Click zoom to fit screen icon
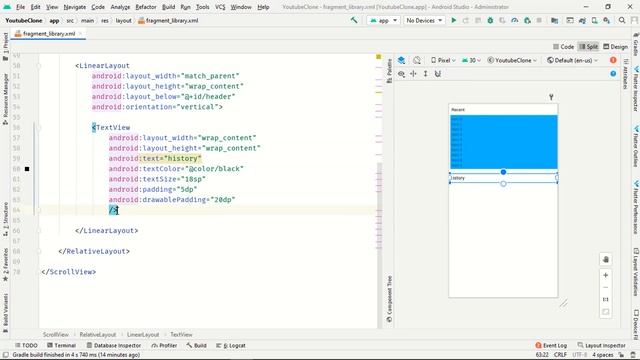The width and height of the screenshot is (640, 360). click(x=606, y=312)
